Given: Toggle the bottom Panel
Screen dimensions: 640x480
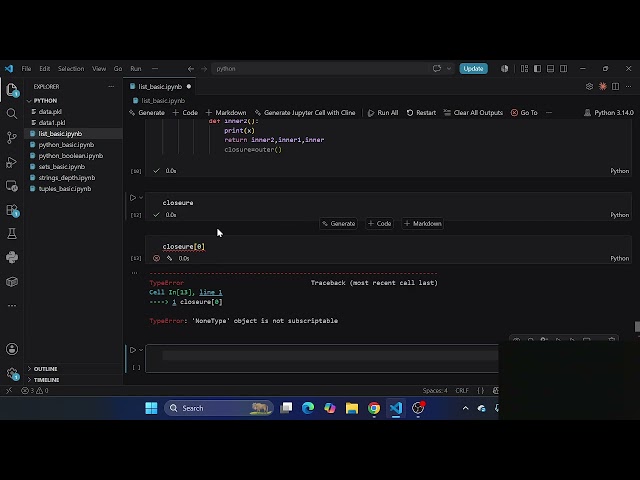Looking at the screenshot, I should click(x=551, y=69).
